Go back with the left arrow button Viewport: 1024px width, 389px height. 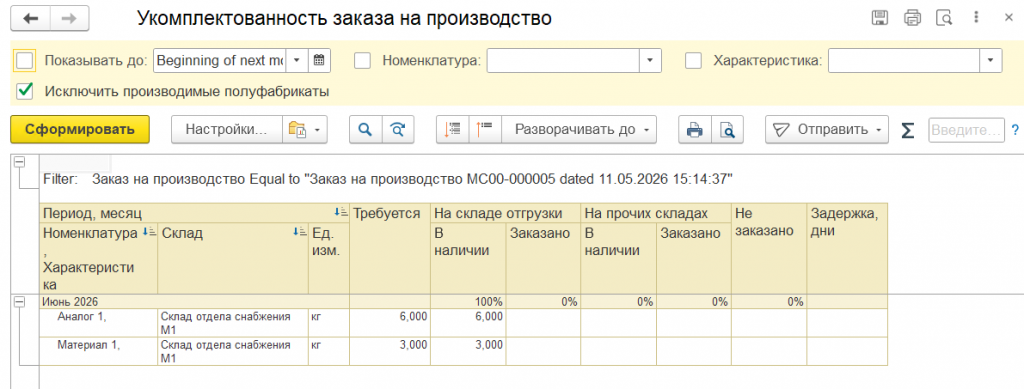(31, 19)
